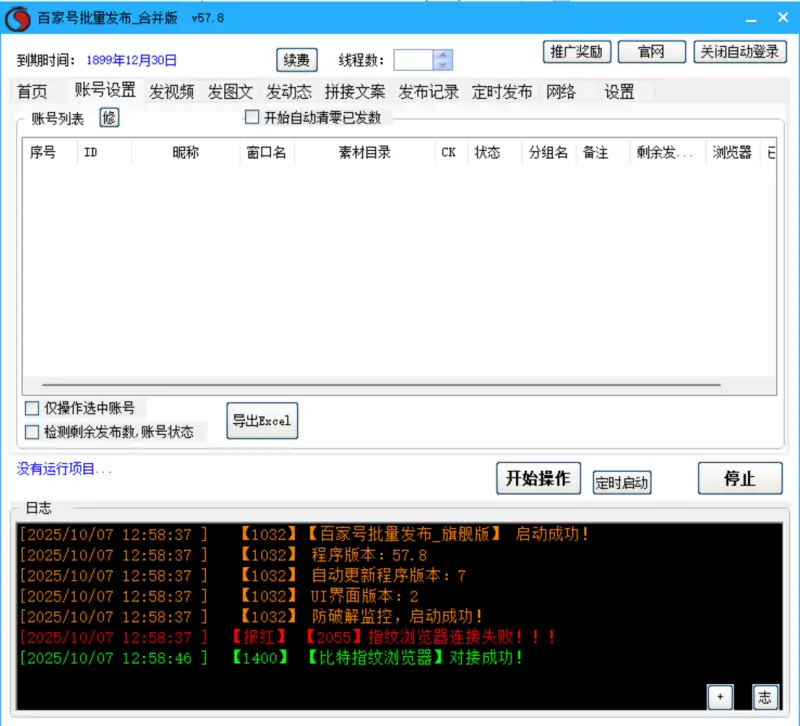The height and width of the screenshot is (726, 800).
Task: Click the 修 edit button beside 账号列表
Action: (x=109, y=118)
